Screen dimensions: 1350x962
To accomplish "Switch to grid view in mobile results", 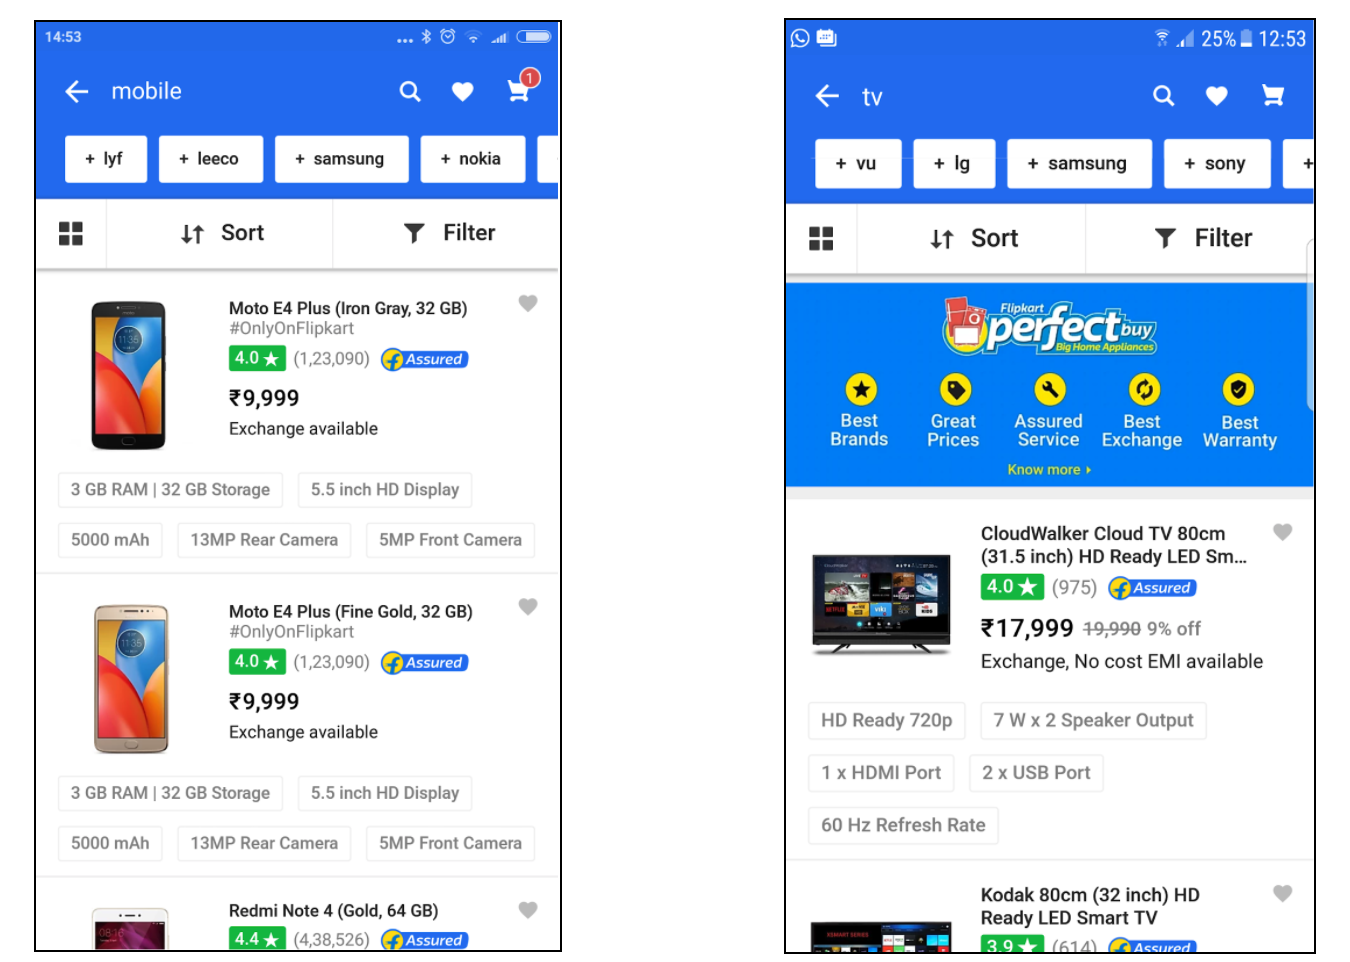I will pos(71,233).
